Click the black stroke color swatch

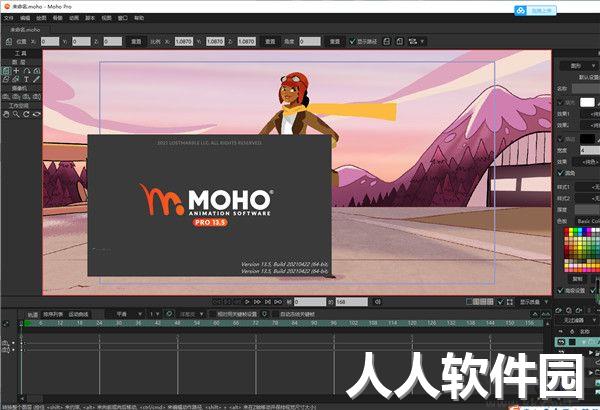587,139
